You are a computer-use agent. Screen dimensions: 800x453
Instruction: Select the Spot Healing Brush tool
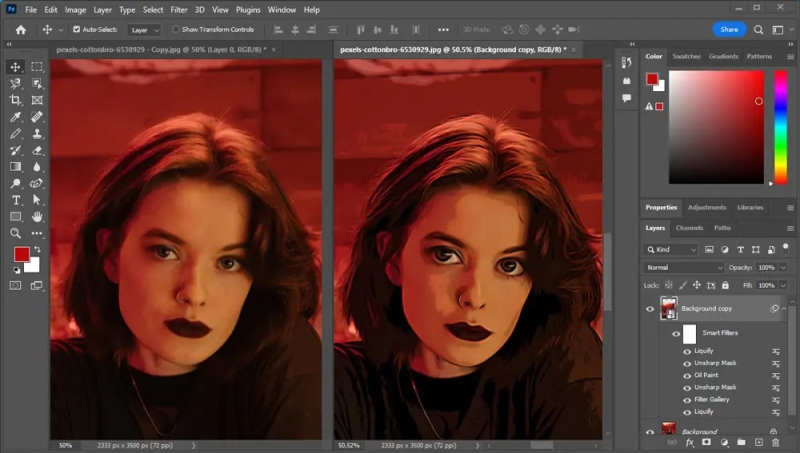point(37,117)
